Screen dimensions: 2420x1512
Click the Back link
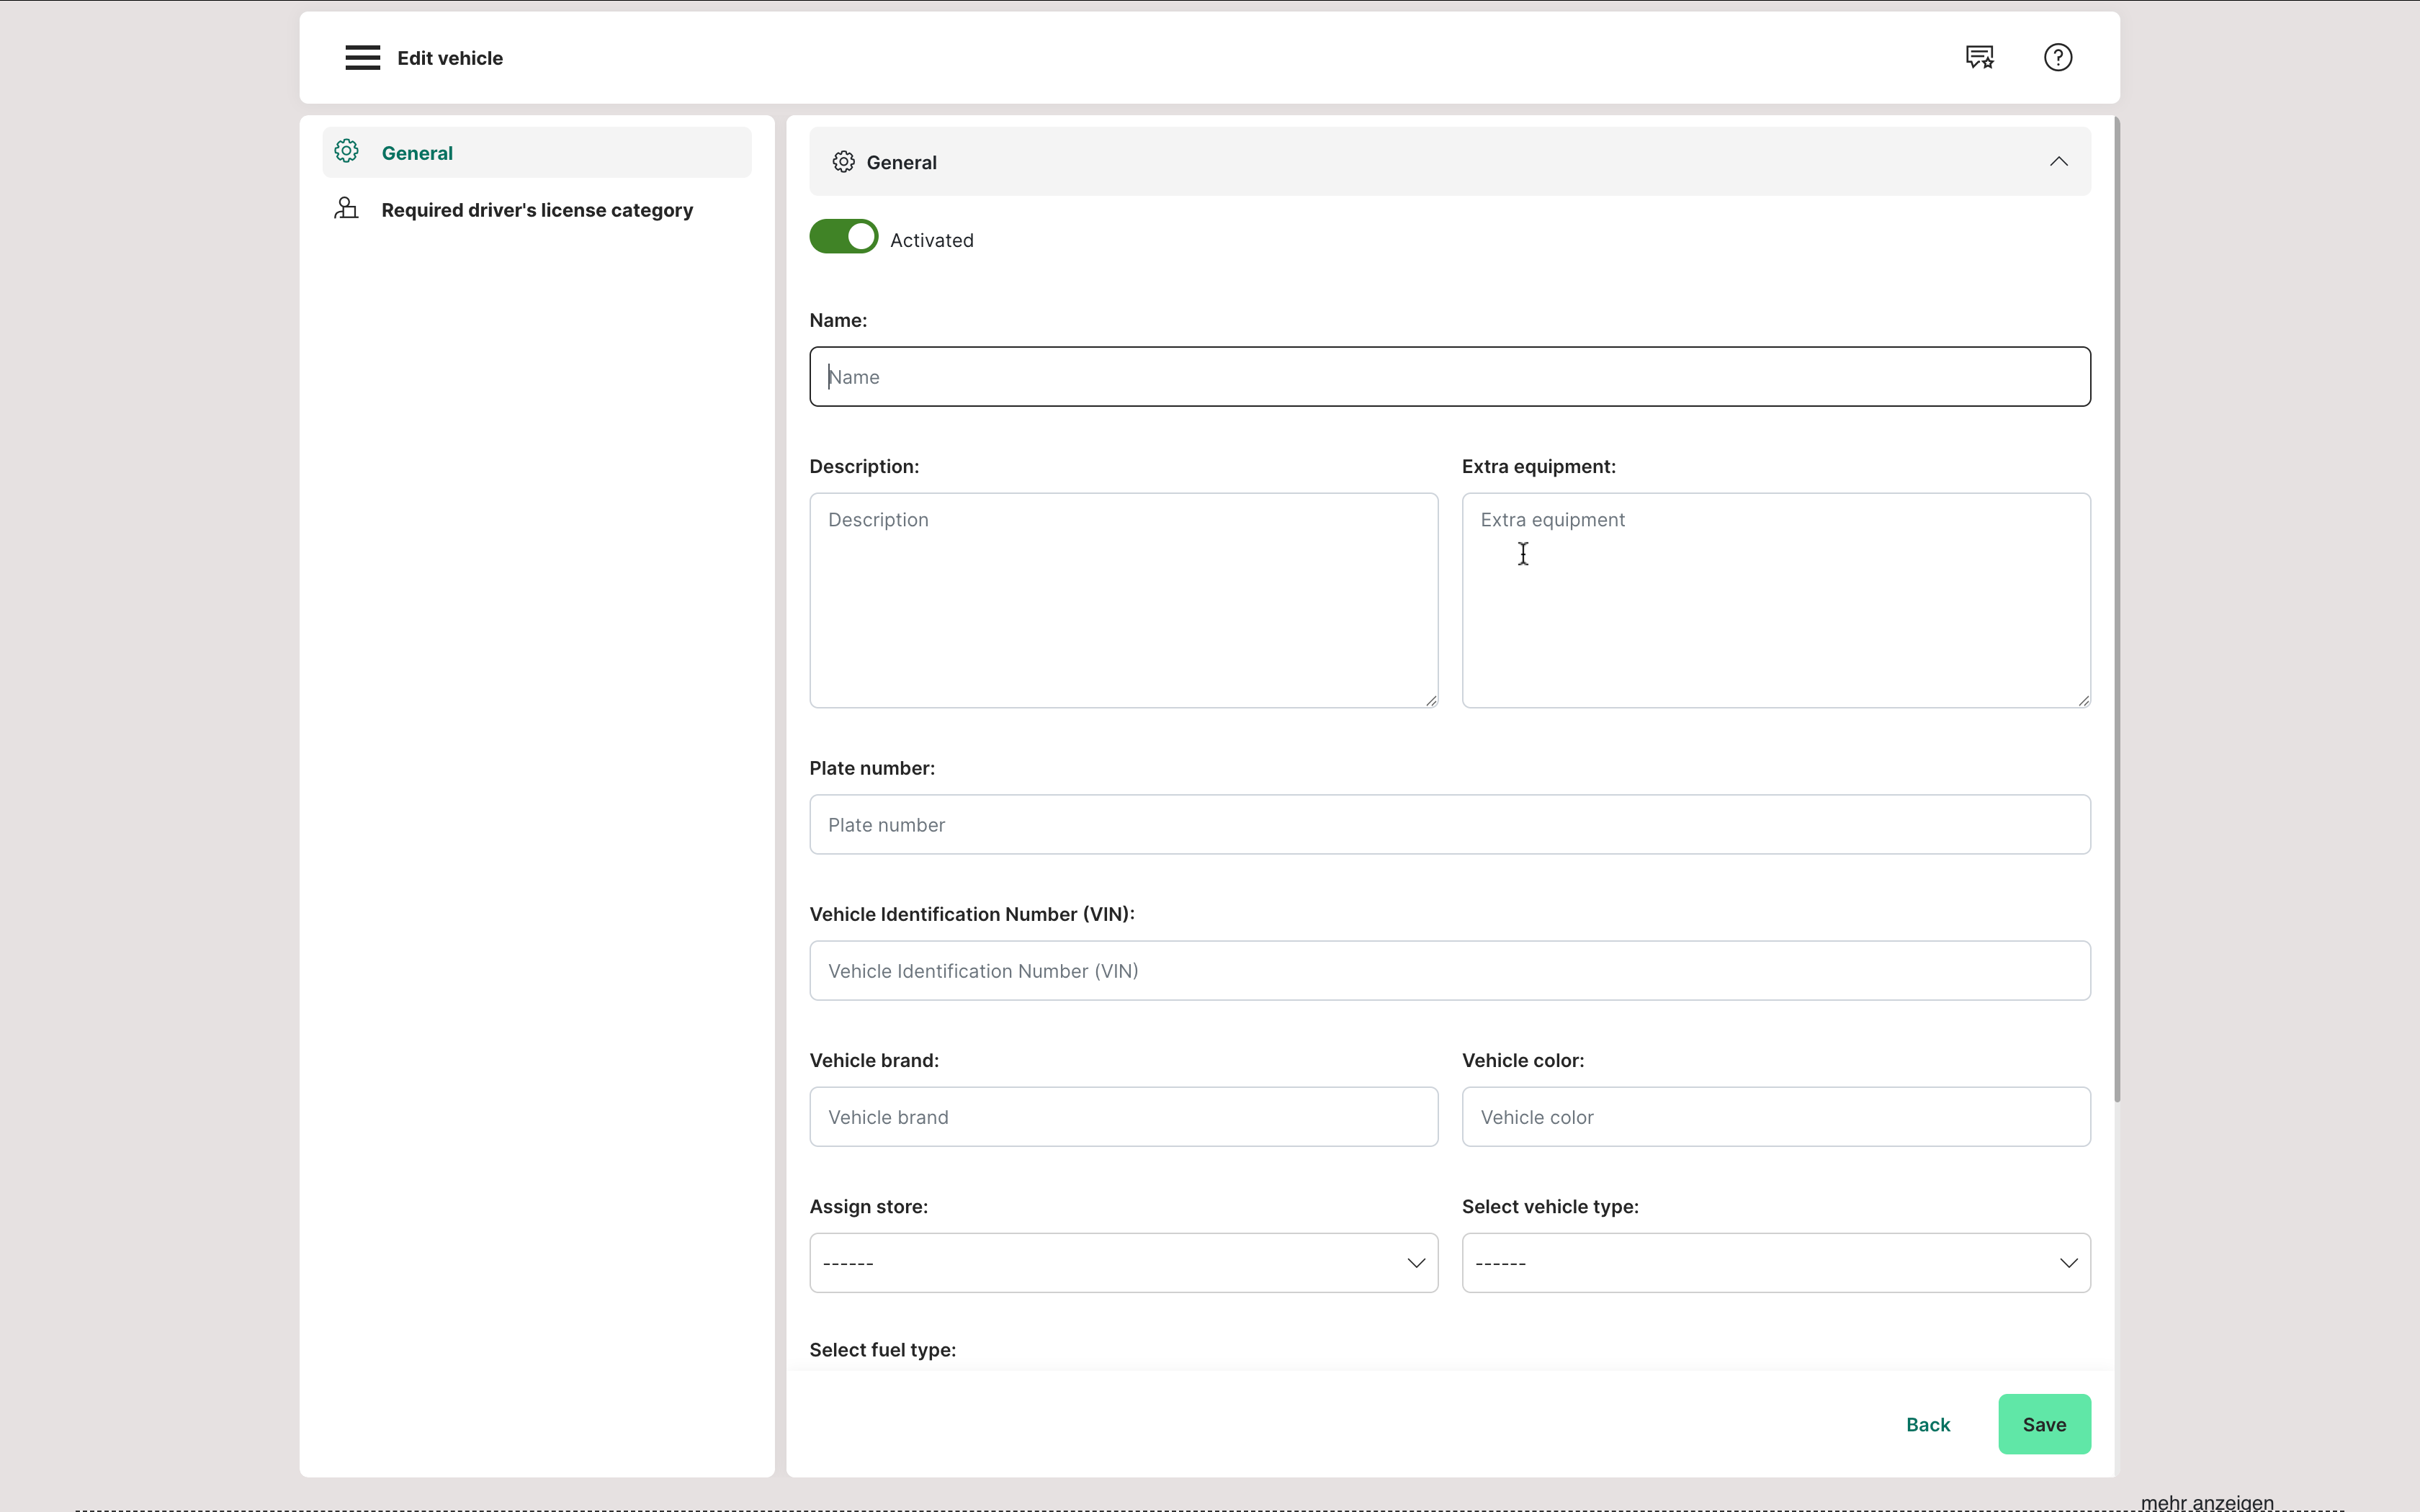(x=1927, y=1424)
